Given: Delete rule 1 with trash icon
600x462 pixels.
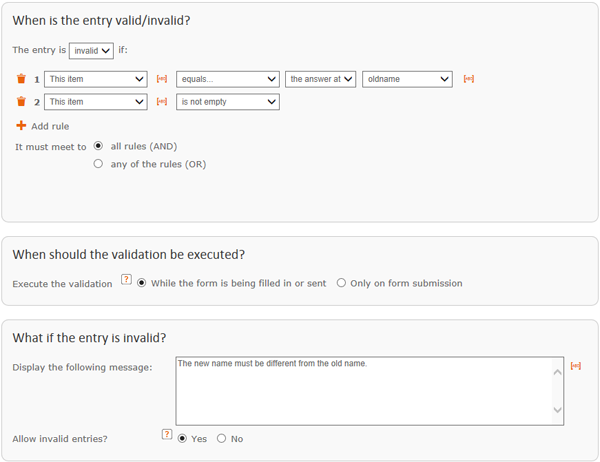Looking at the screenshot, I should tap(21, 78).
